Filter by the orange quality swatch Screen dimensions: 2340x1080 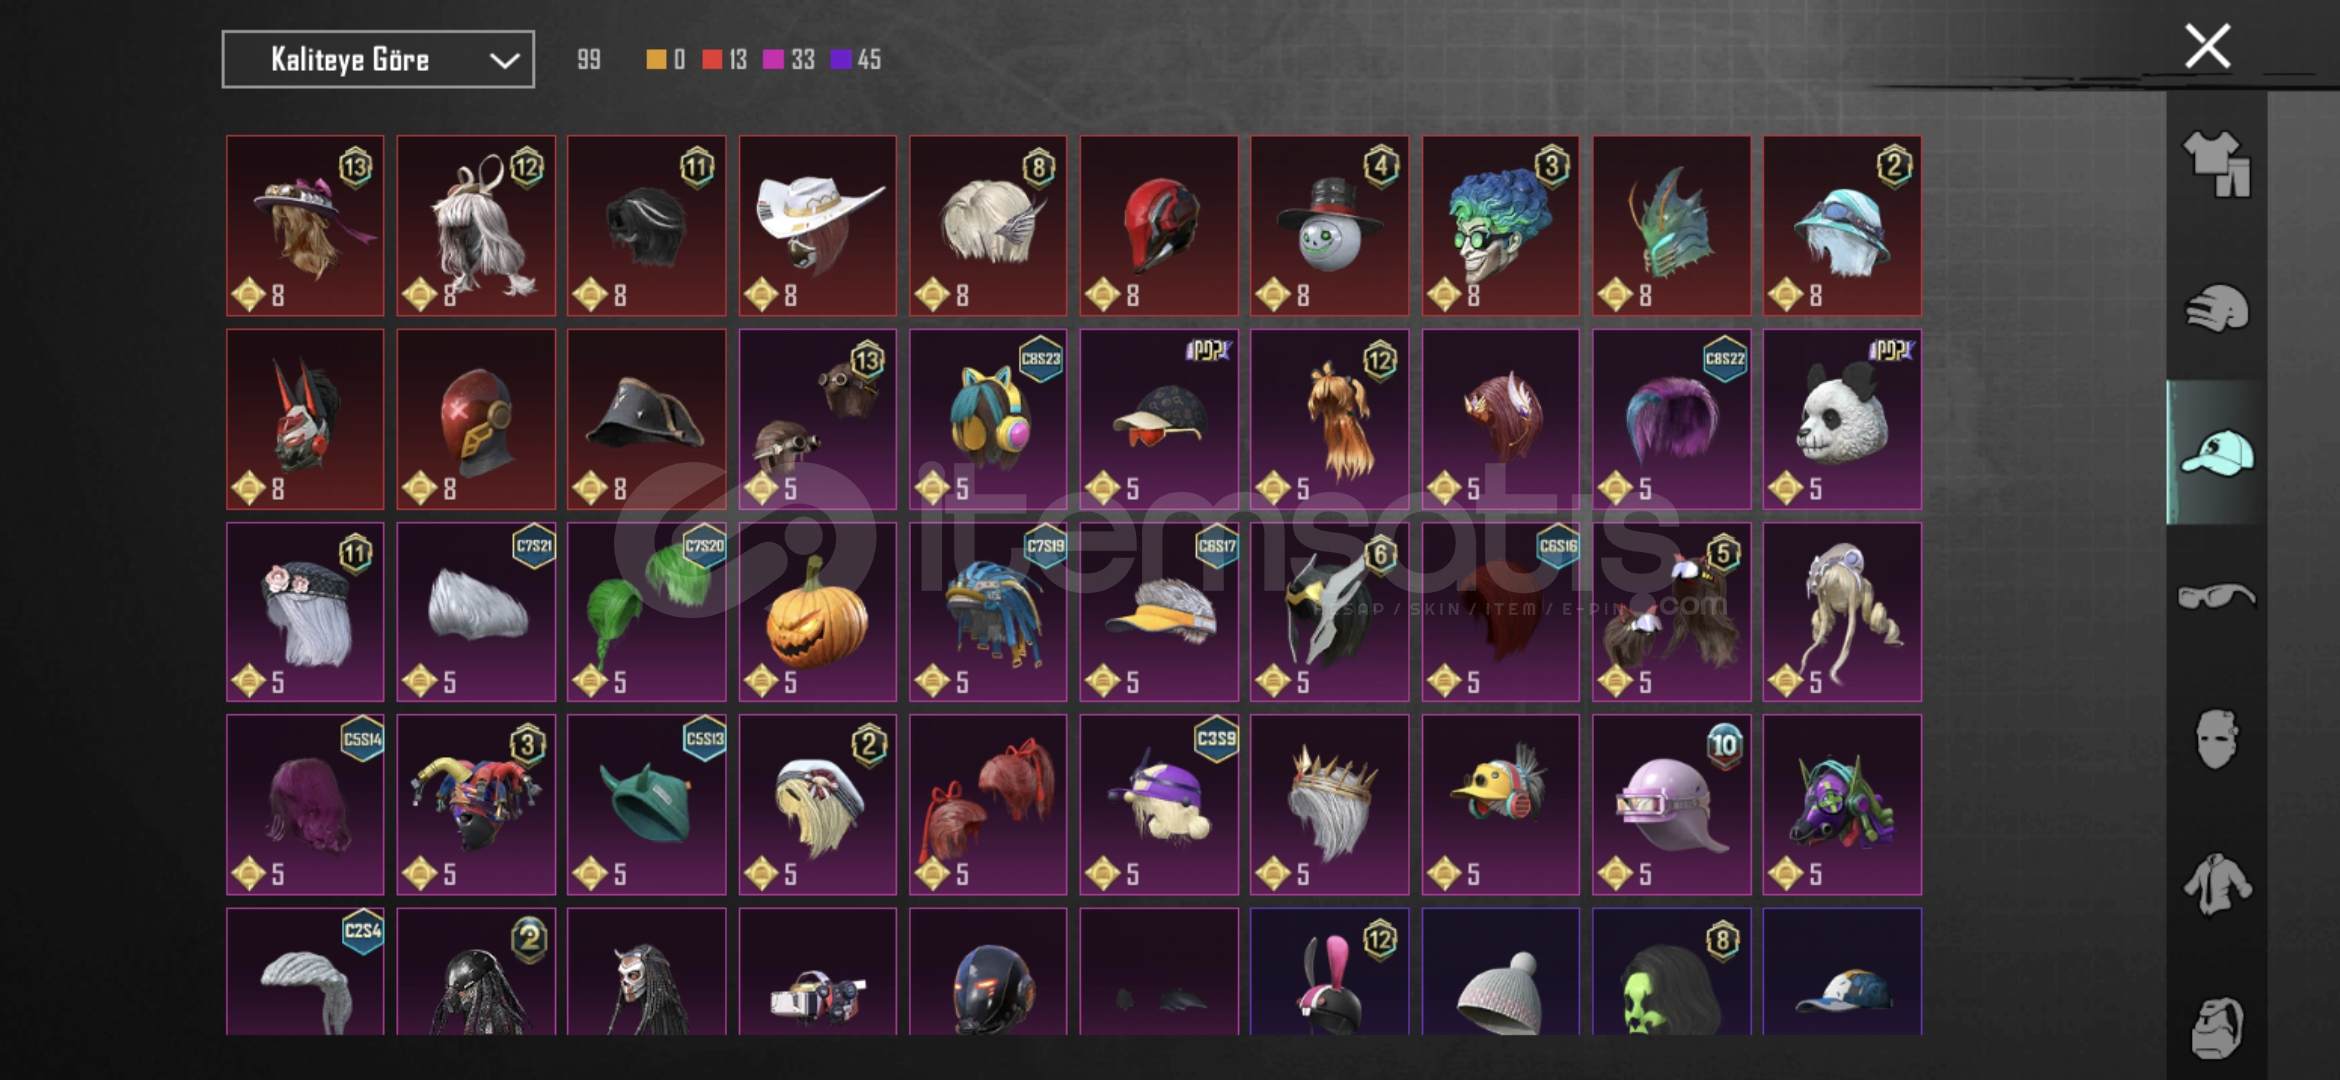tap(656, 60)
